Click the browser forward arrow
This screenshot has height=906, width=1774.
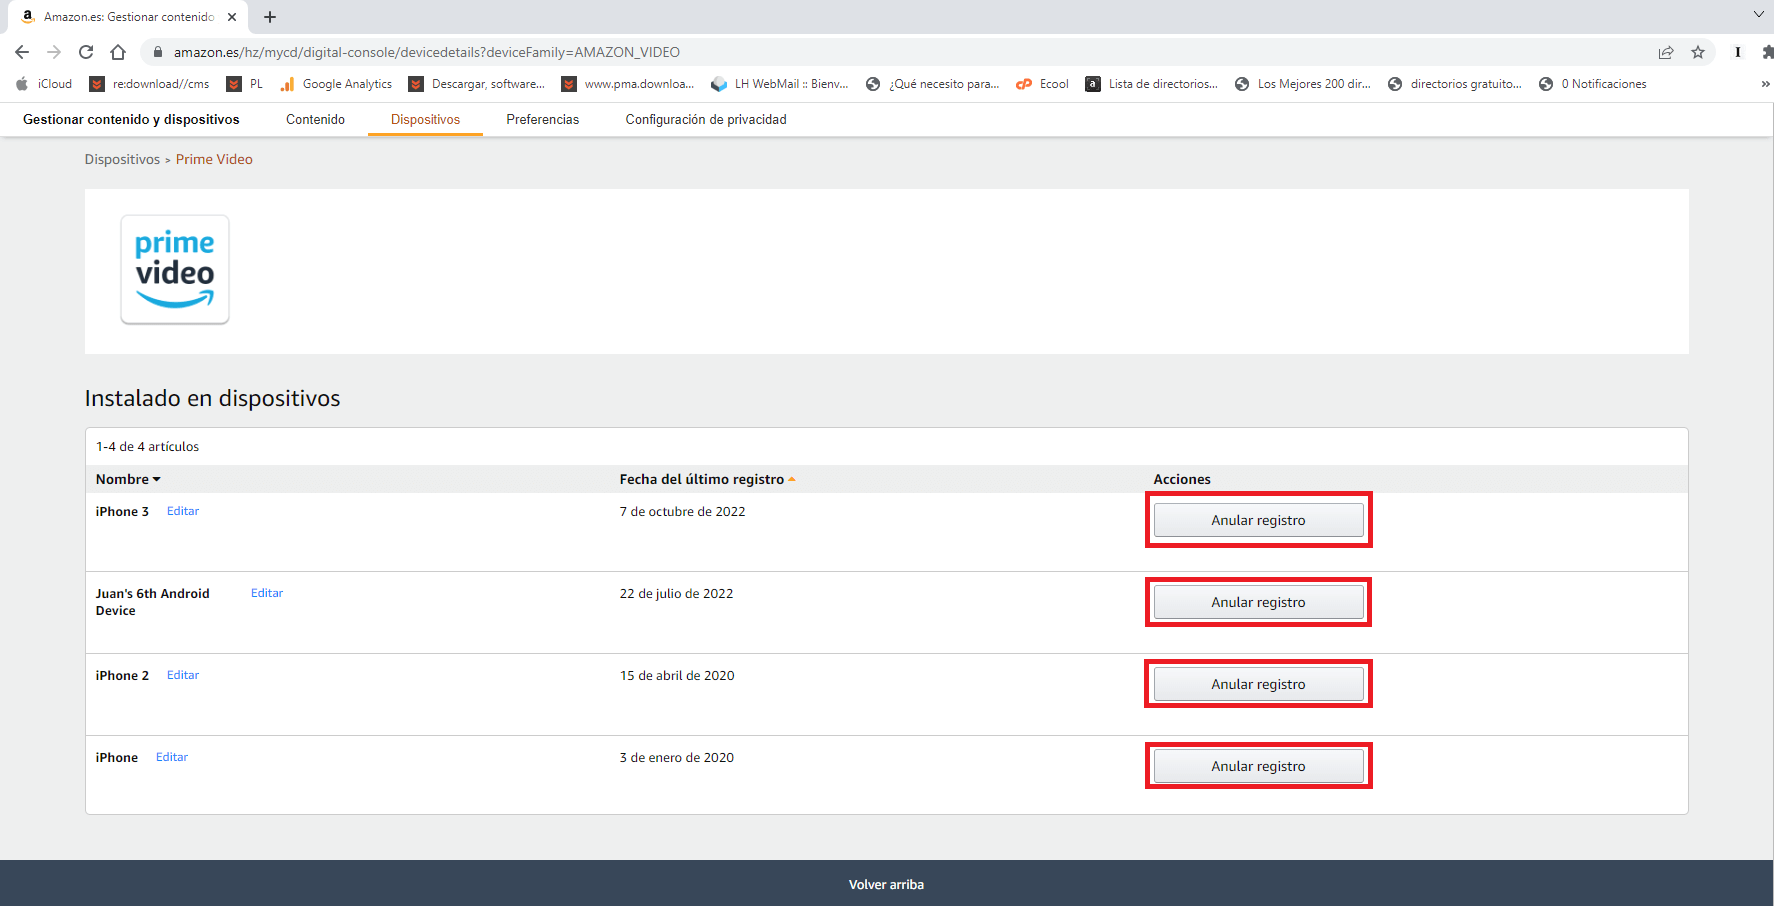(54, 52)
